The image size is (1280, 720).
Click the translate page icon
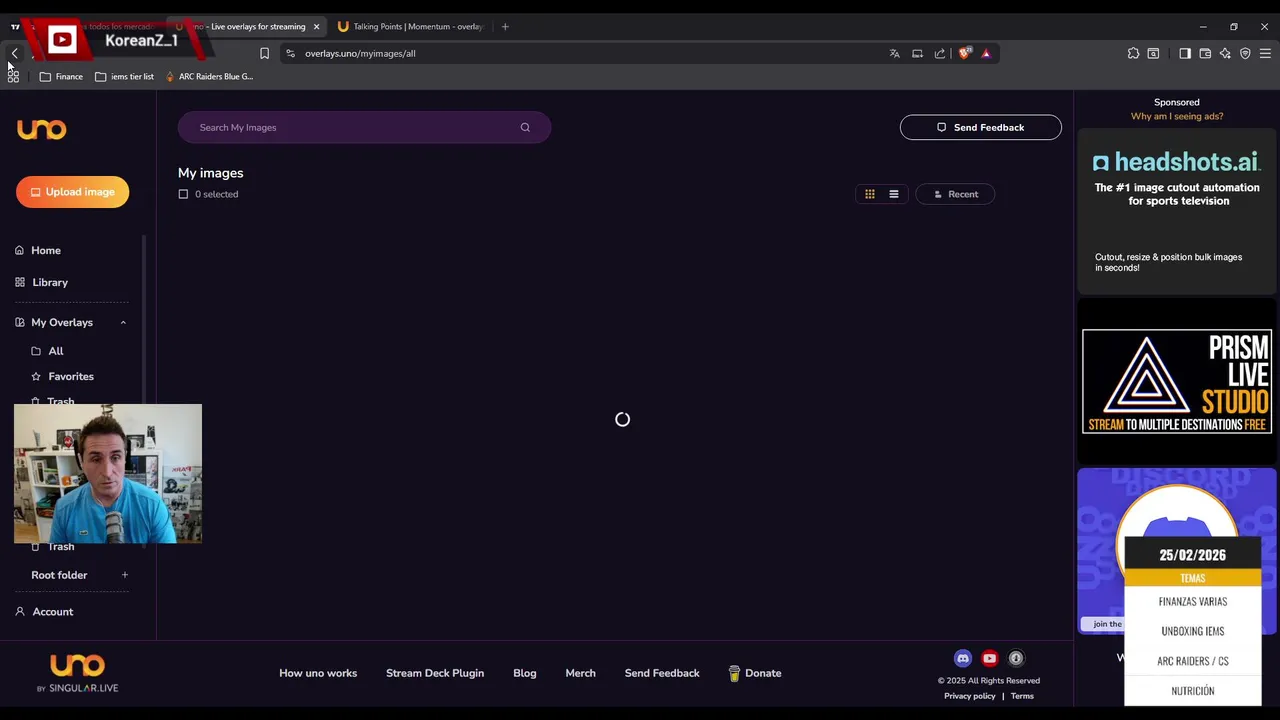[895, 53]
